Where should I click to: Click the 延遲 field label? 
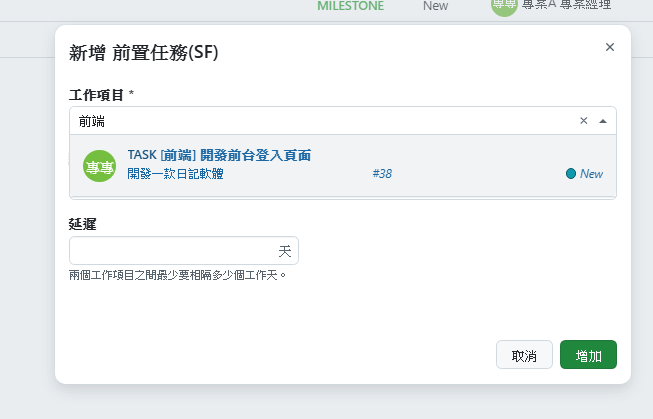tap(82, 224)
